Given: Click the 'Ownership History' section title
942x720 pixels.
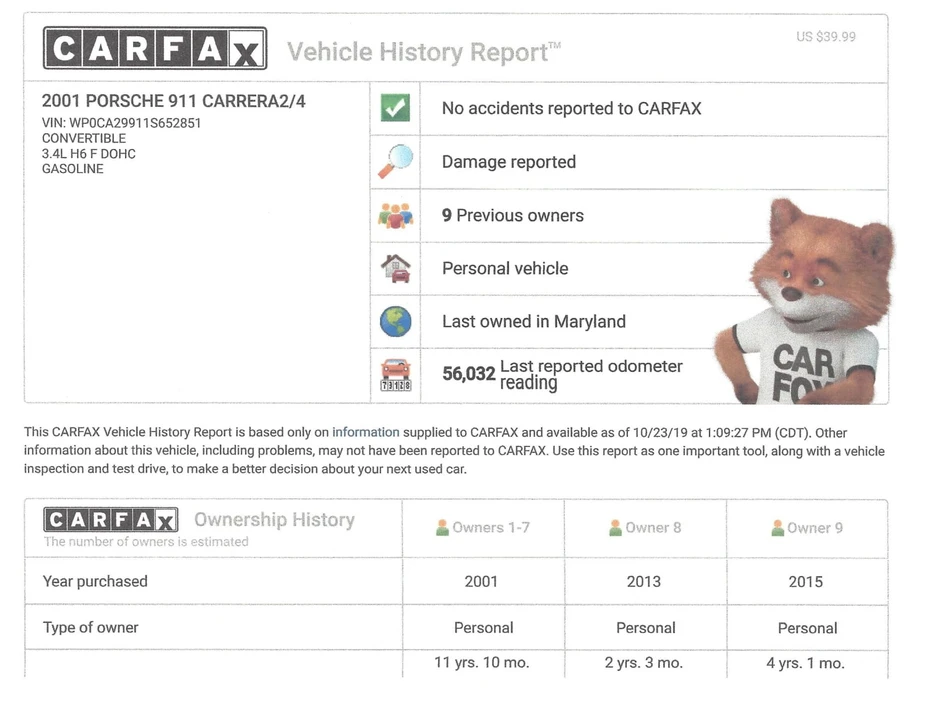Looking at the screenshot, I should [275, 519].
